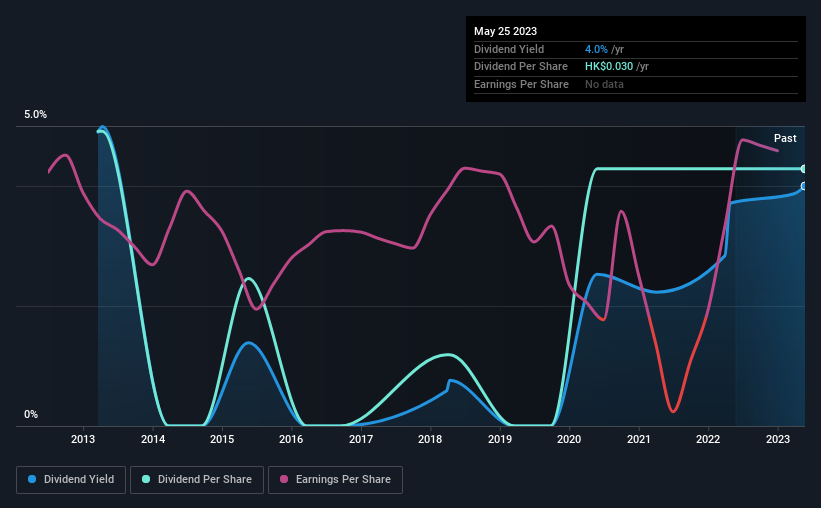Click the HK$0.030 dividend per share value

click(x=609, y=67)
